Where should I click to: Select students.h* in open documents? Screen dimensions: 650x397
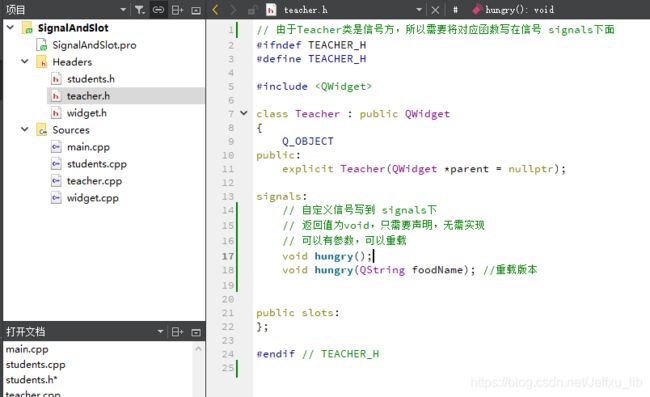[32, 380]
